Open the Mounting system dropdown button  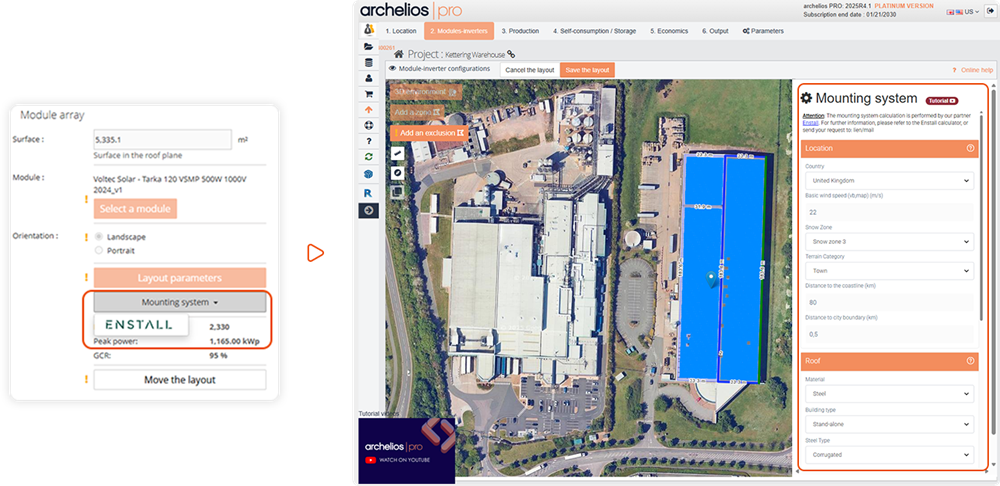tap(180, 302)
